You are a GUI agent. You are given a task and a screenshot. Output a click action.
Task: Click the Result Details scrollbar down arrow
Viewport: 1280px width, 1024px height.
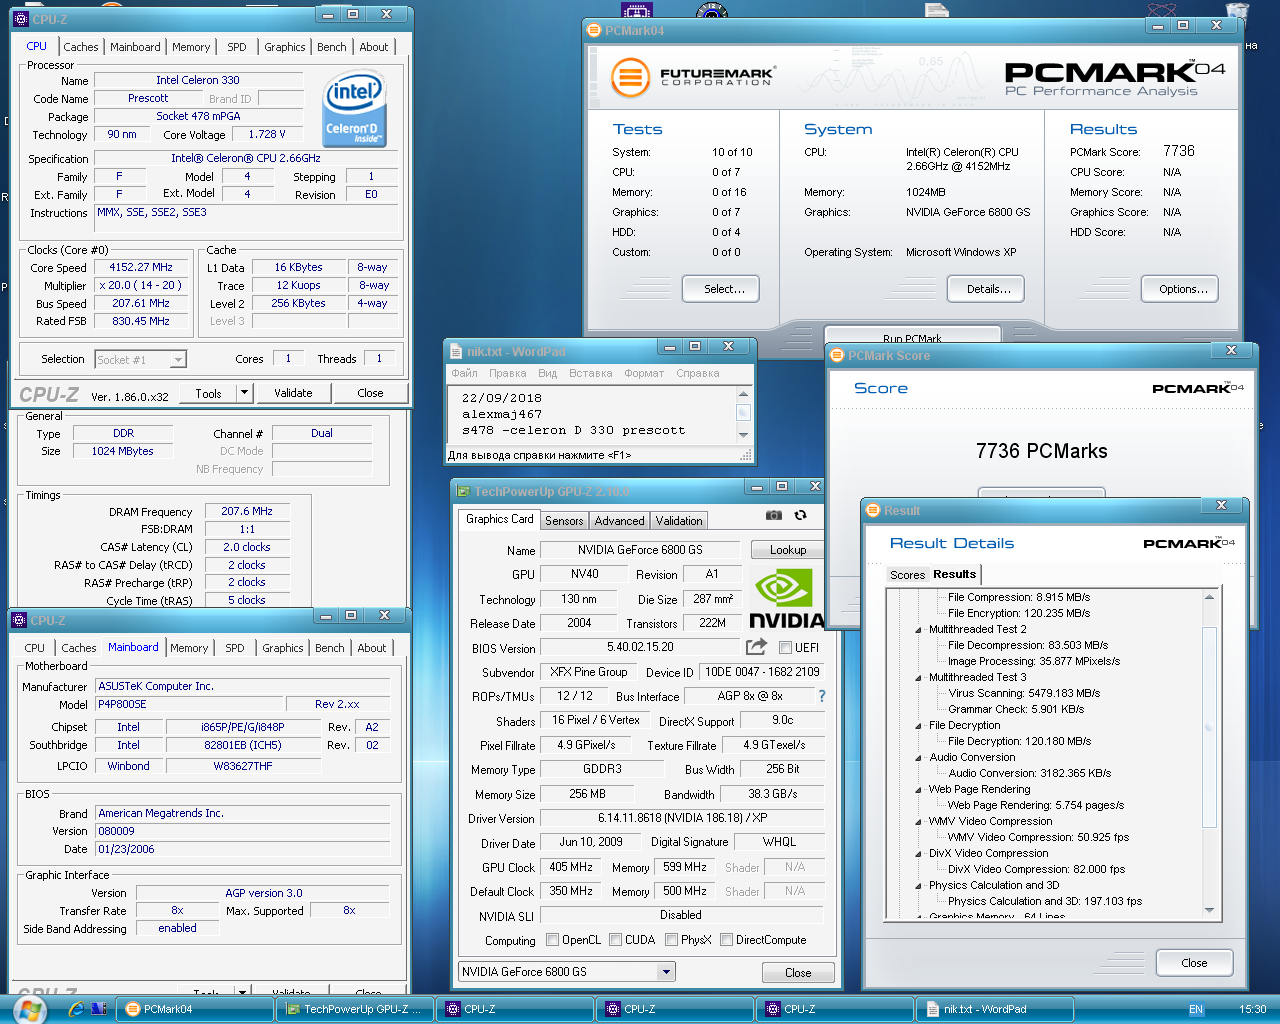pyautogui.click(x=1209, y=910)
